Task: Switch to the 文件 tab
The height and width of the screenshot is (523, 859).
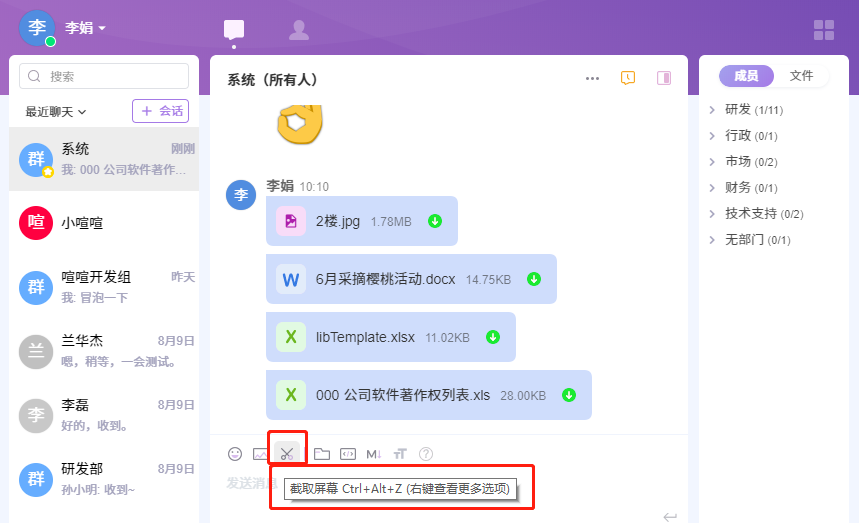Action: tap(801, 76)
